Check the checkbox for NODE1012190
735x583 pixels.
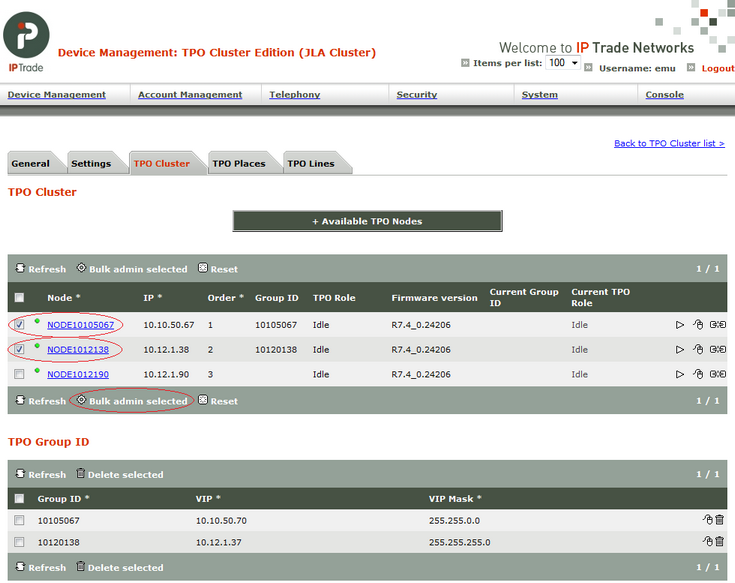tap(19, 374)
